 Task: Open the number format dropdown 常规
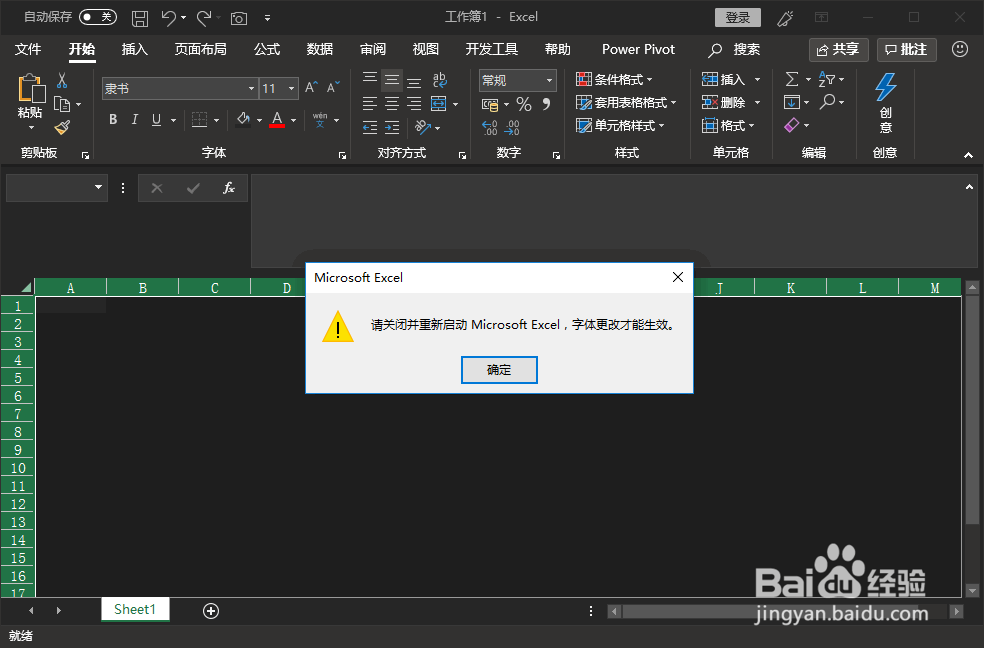pos(549,80)
